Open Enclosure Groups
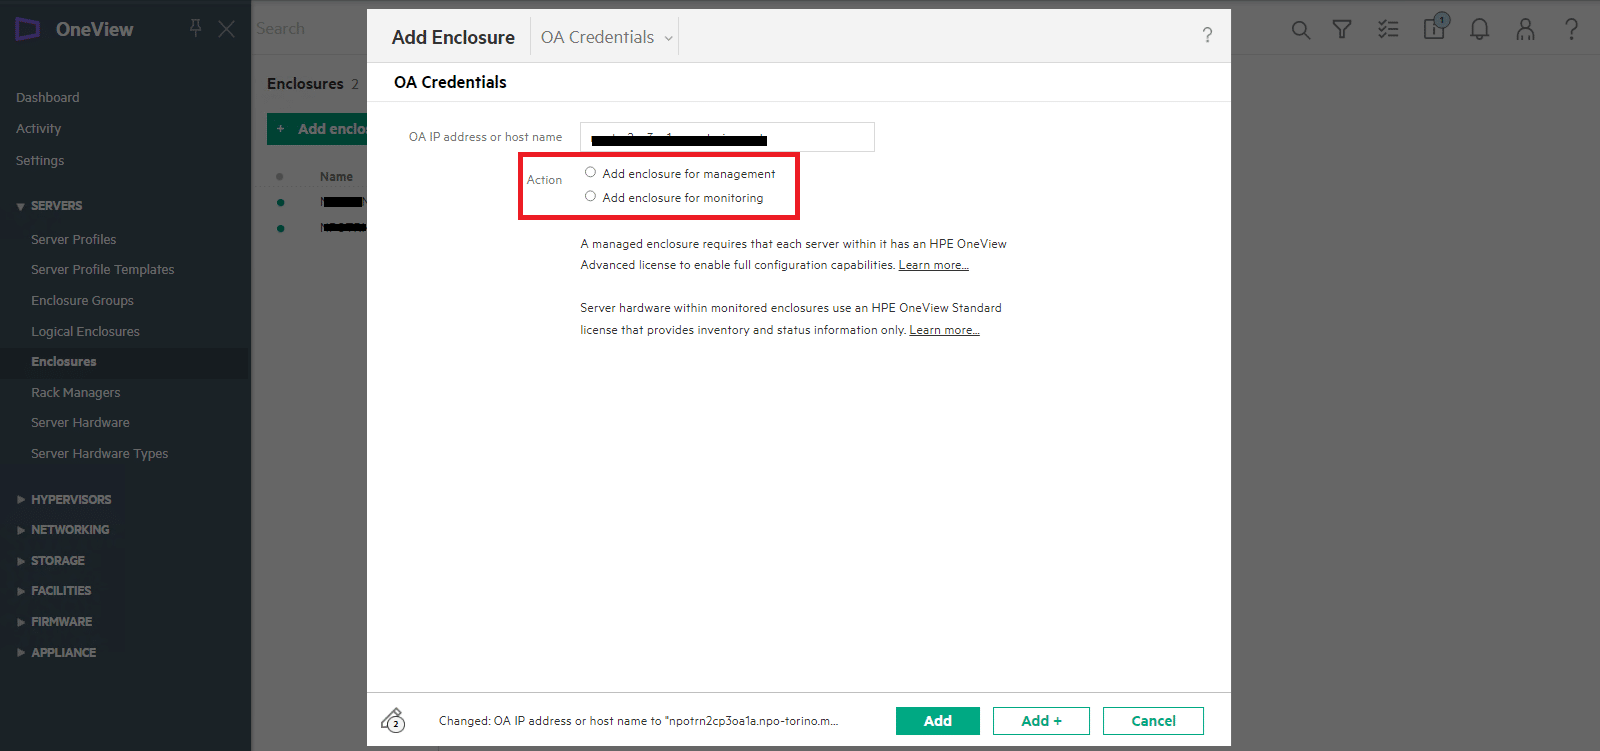Image resolution: width=1600 pixels, height=751 pixels. point(82,300)
